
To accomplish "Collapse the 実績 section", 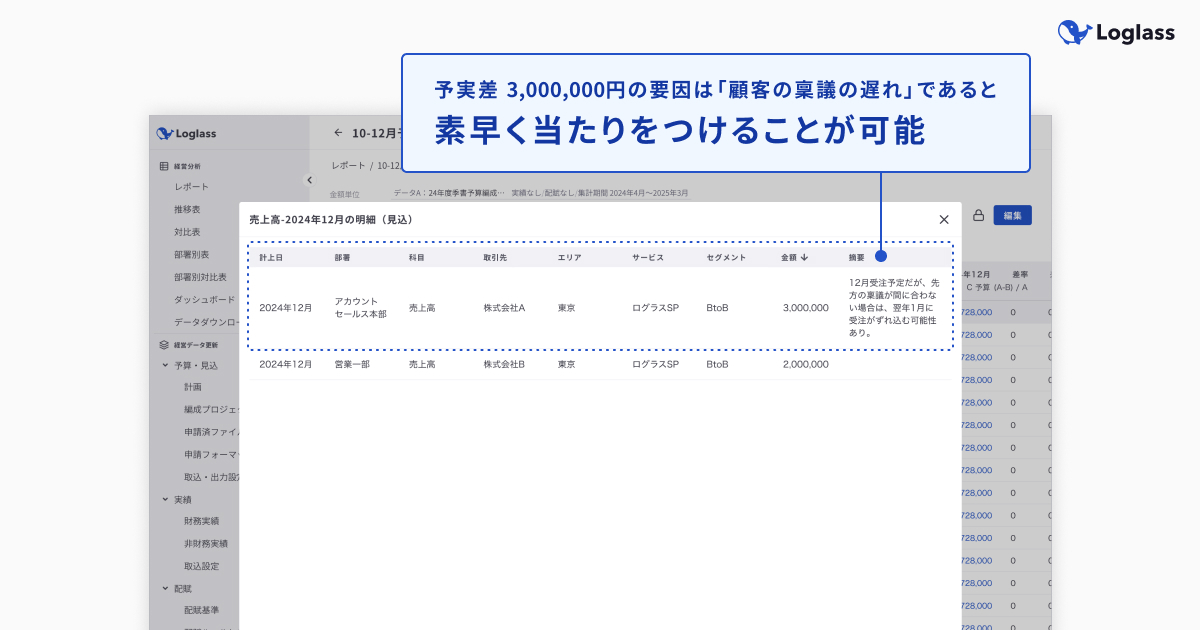I will (x=165, y=499).
